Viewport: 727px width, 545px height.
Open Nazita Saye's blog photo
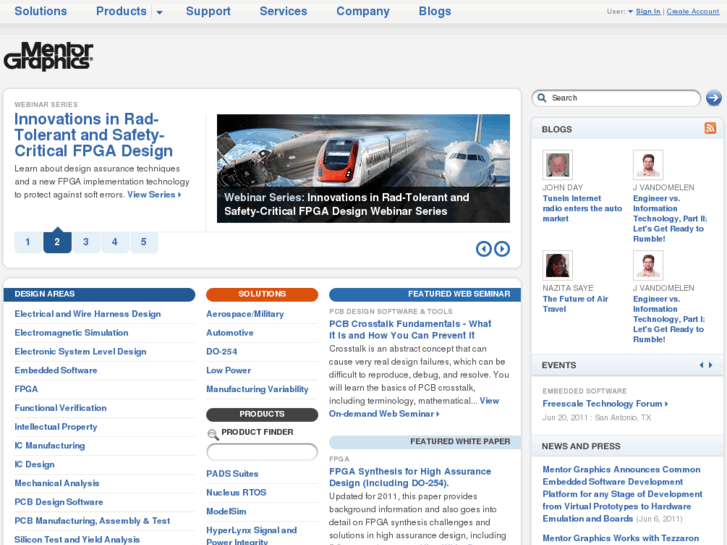[557, 265]
